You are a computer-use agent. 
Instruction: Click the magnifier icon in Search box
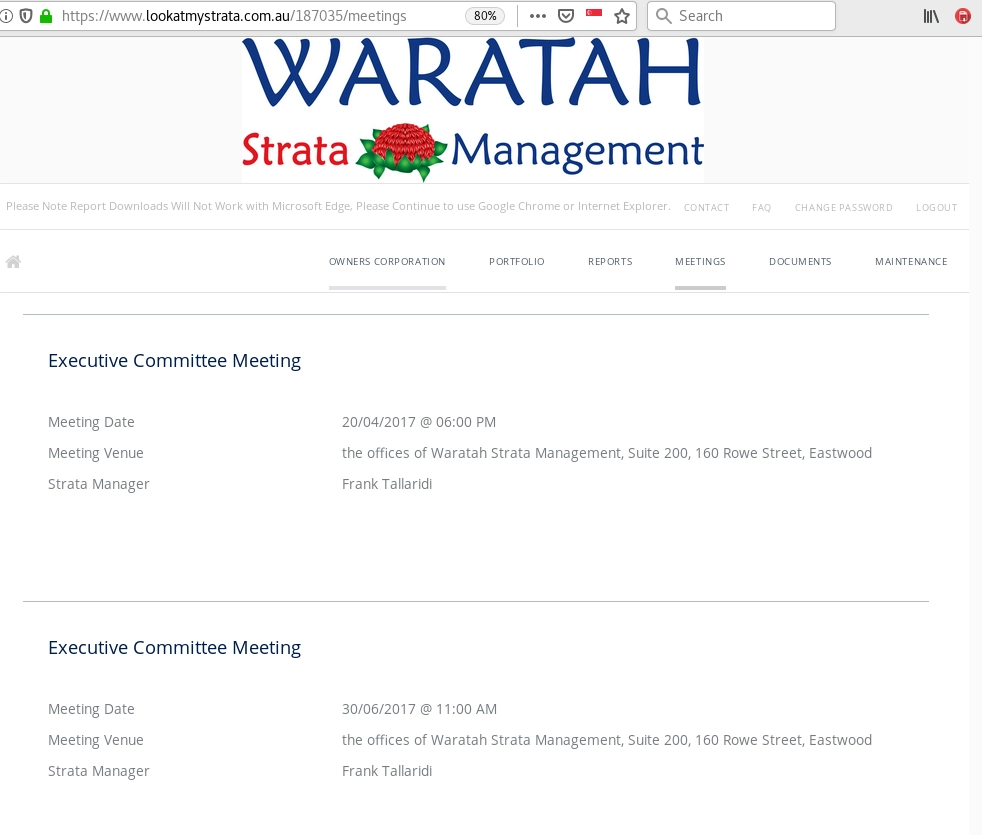tap(663, 16)
